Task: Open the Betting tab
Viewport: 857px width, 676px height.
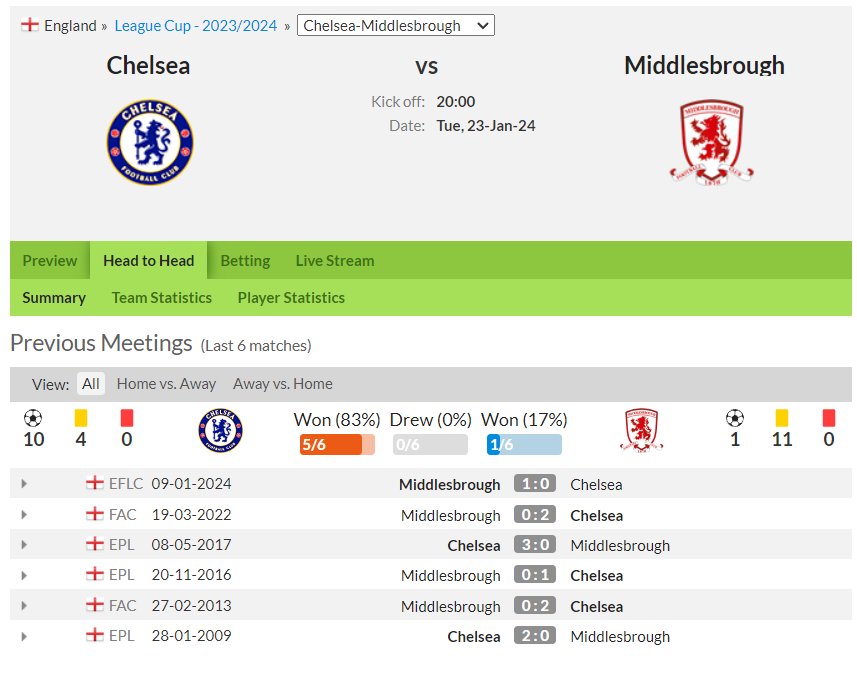Action: pos(245,261)
